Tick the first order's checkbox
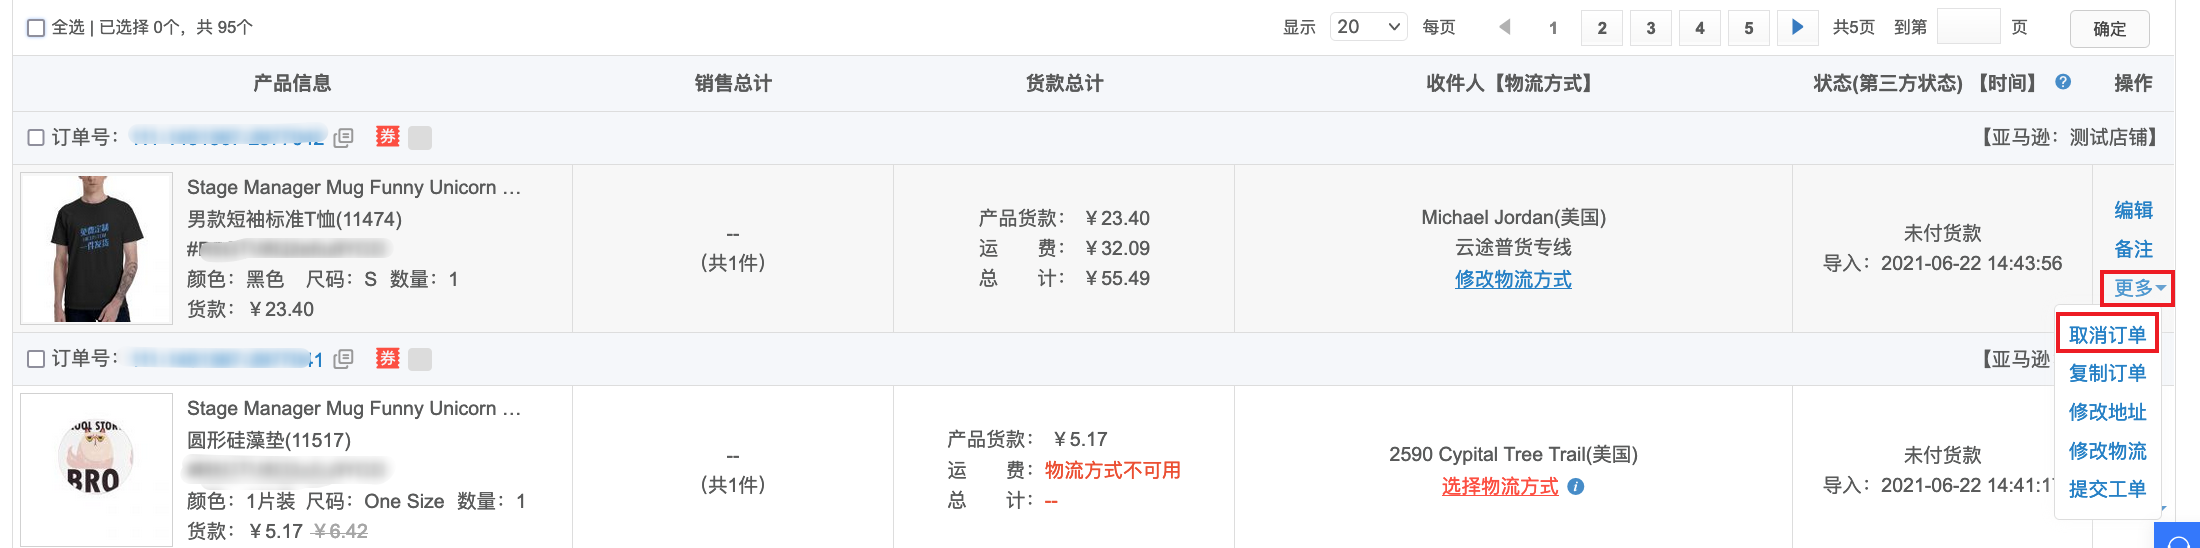2200x548 pixels. click(36, 138)
